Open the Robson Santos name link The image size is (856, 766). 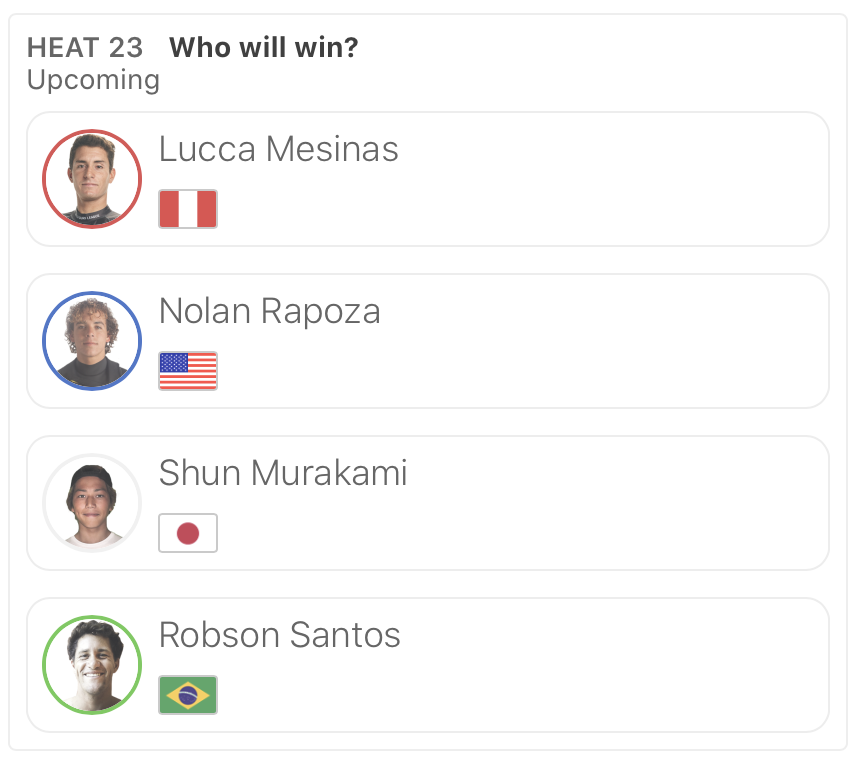click(x=280, y=635)
